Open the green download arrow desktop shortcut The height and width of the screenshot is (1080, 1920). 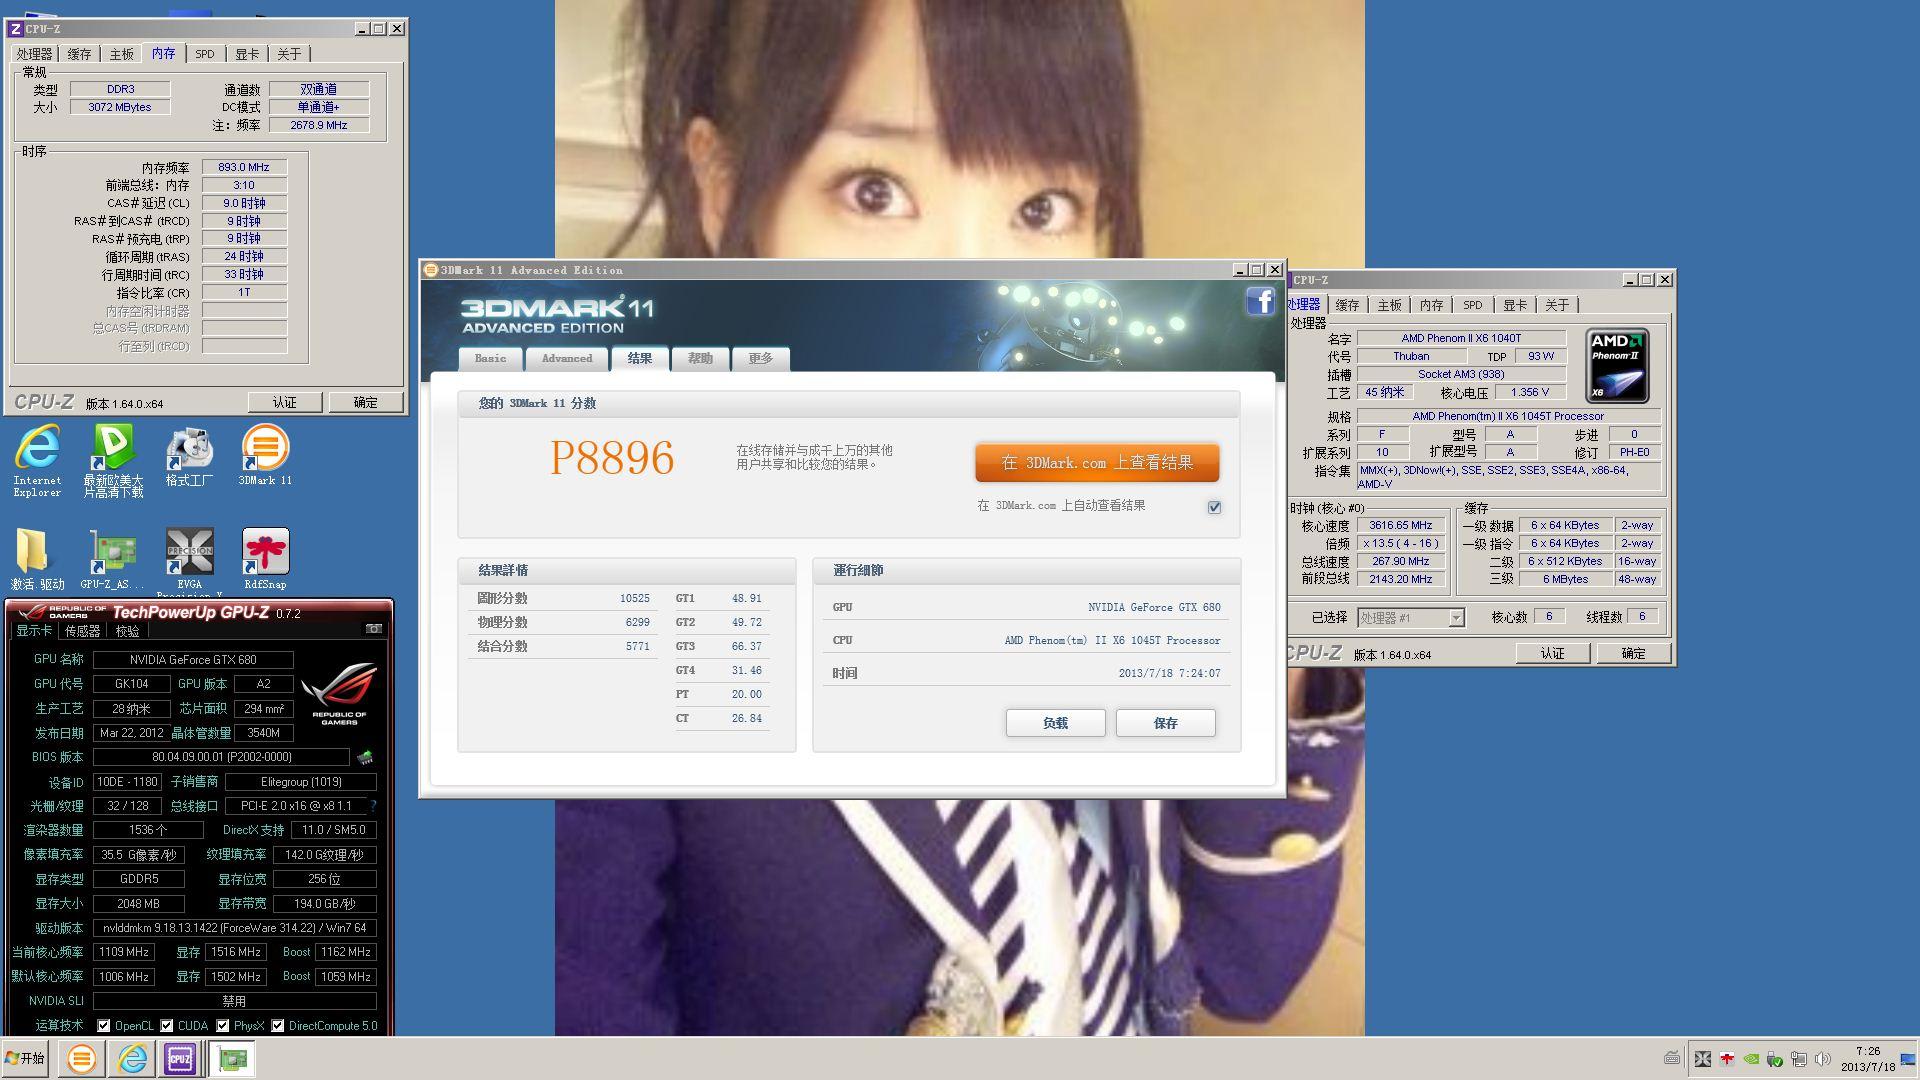coord(113,460)
